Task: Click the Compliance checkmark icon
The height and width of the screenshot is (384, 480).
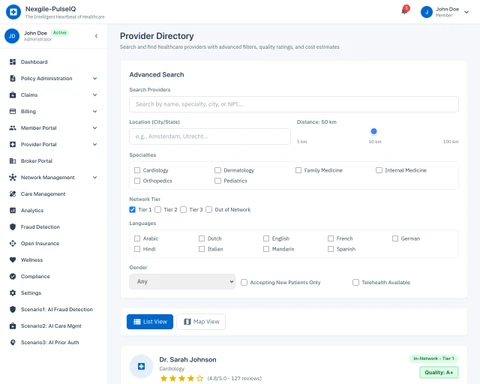Action: tap(13, 276)
